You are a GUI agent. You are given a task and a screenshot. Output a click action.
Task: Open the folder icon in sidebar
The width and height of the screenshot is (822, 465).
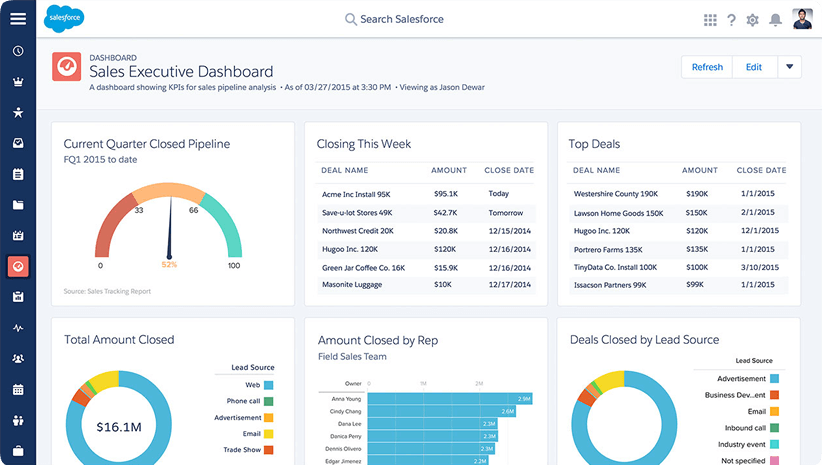tap(18, 205)
